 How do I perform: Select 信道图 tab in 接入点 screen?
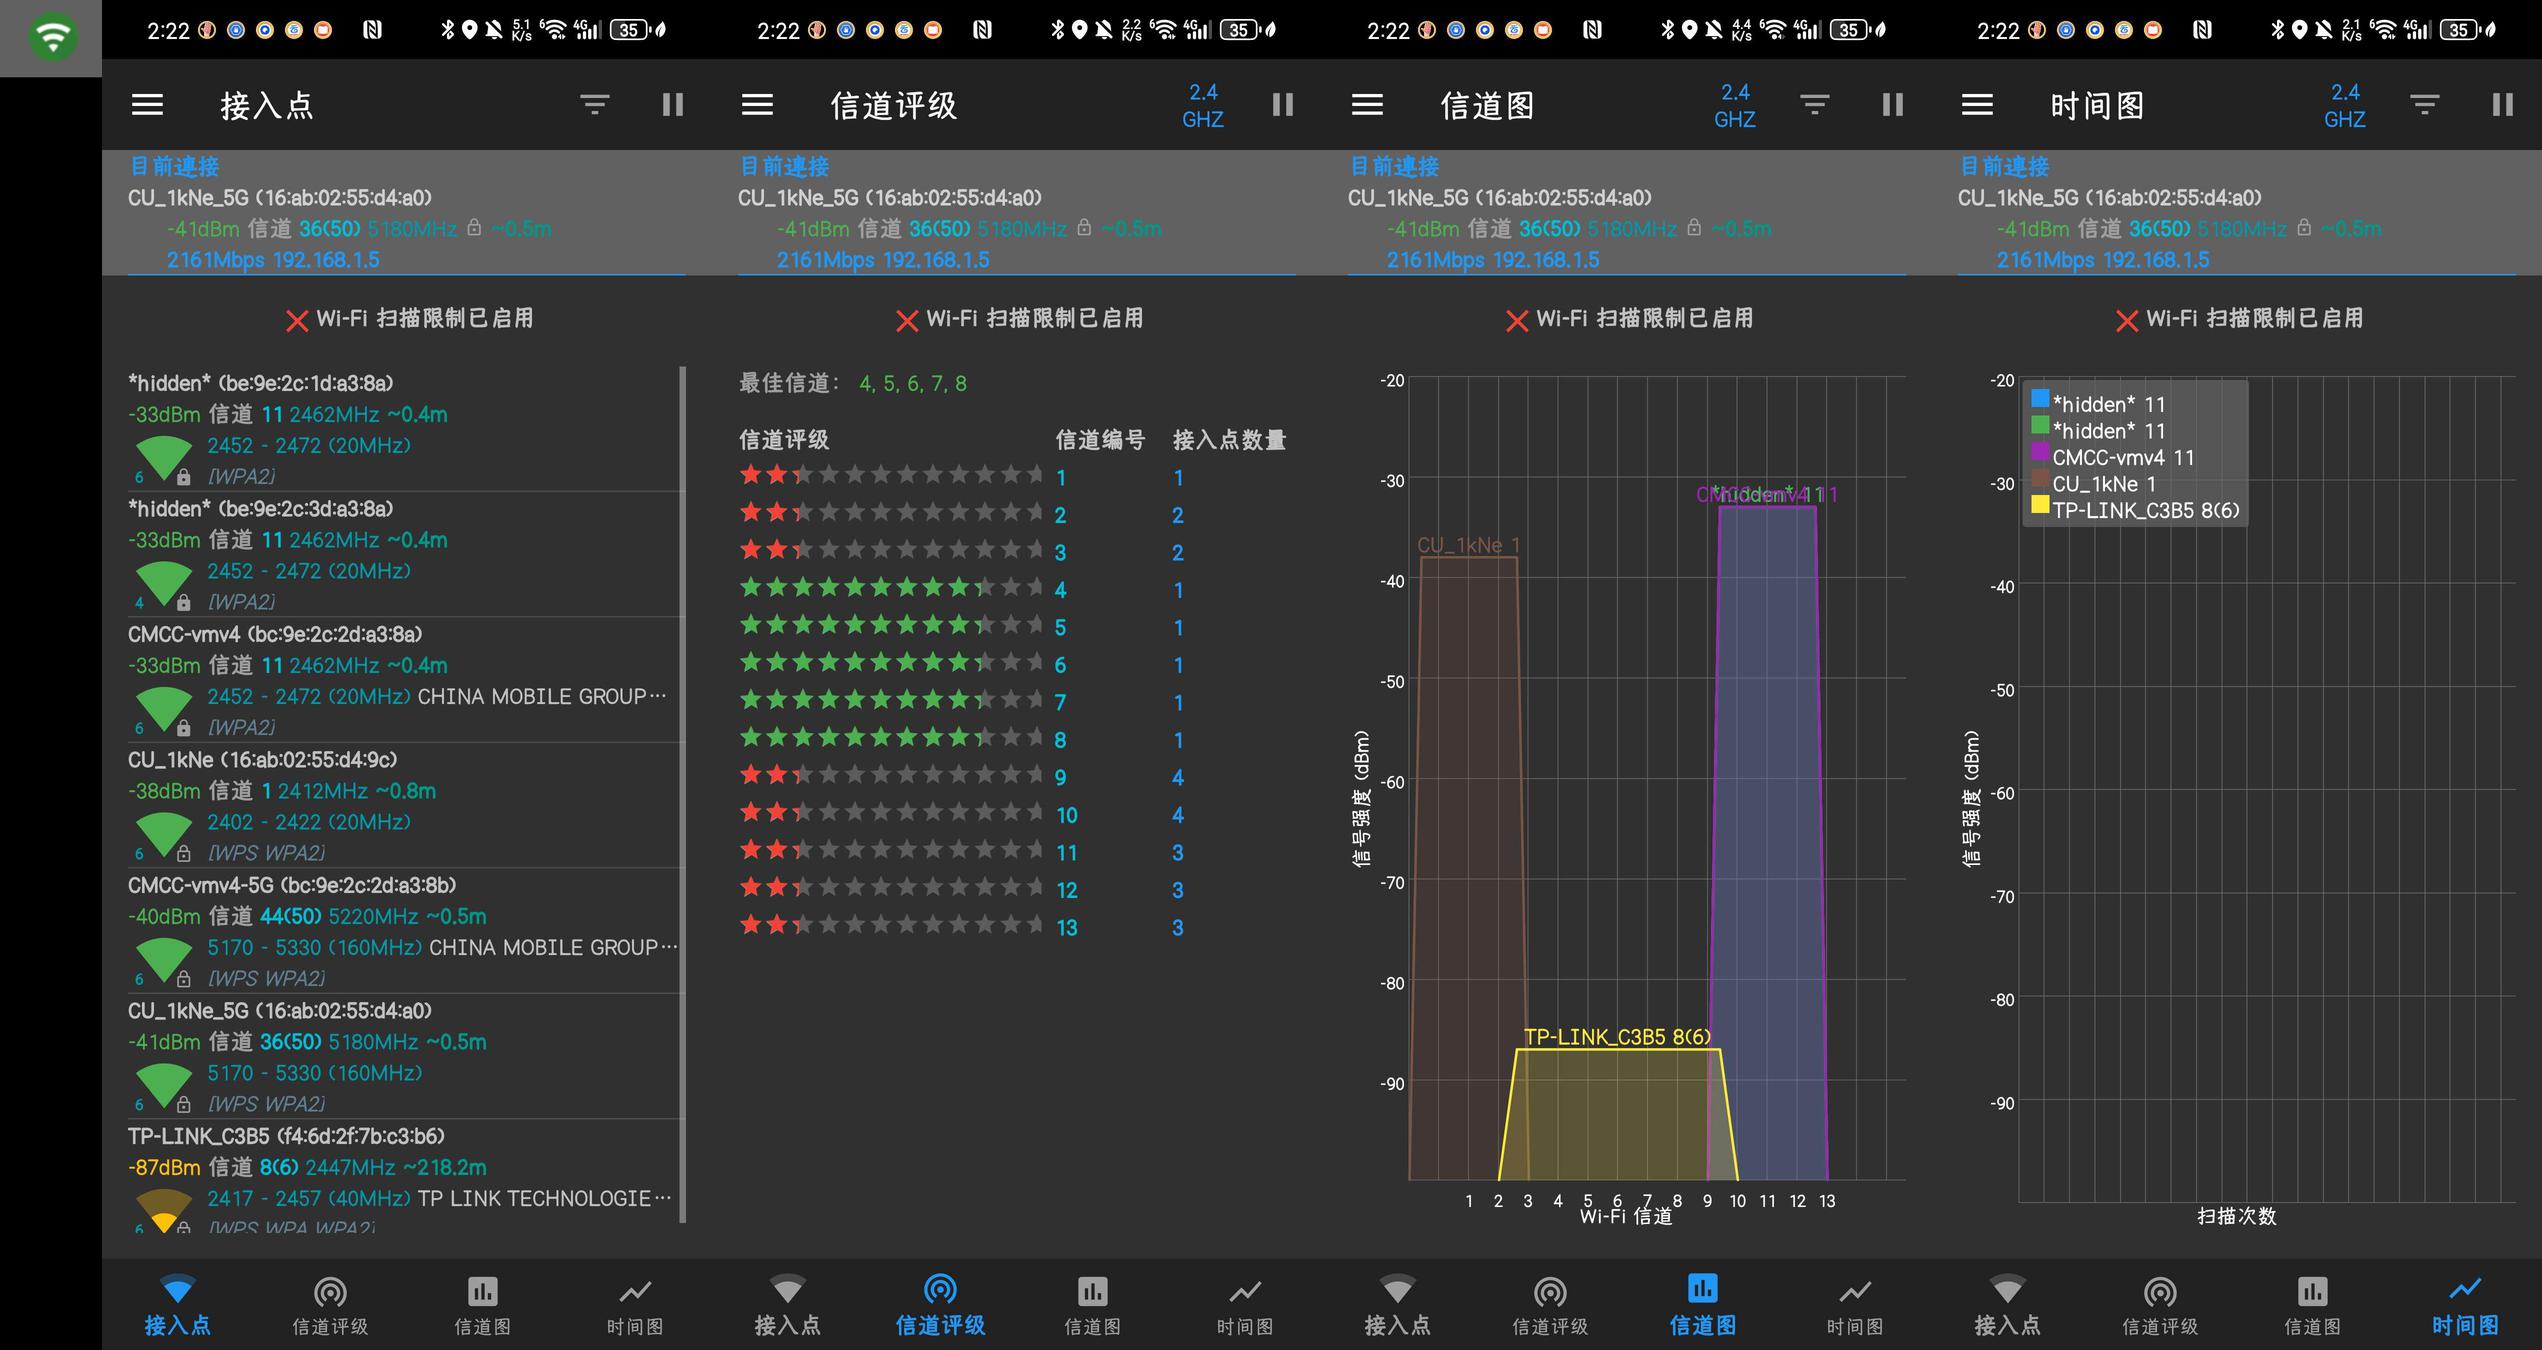coord(483,1305)
